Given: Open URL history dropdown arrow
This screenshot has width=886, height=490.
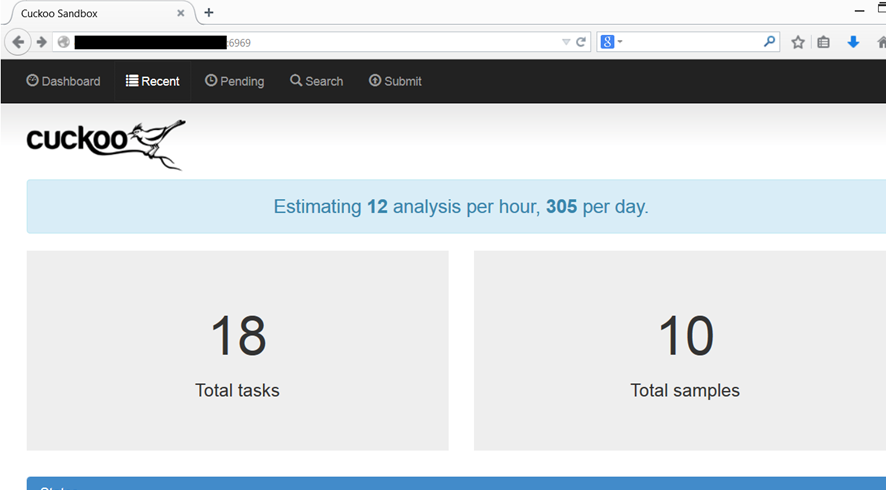Looking at the screenshot, I should pyautogui.click(x=566, y=42).
